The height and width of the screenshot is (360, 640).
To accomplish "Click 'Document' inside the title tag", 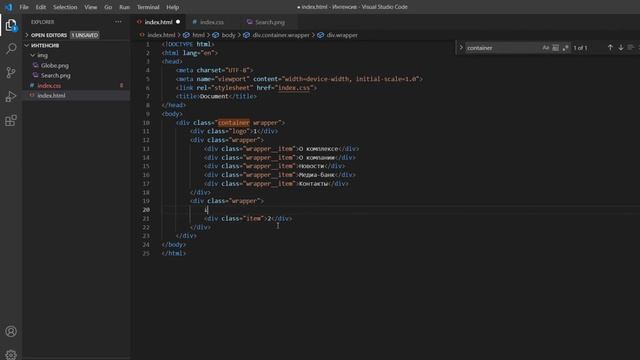I will coord(214,96).
